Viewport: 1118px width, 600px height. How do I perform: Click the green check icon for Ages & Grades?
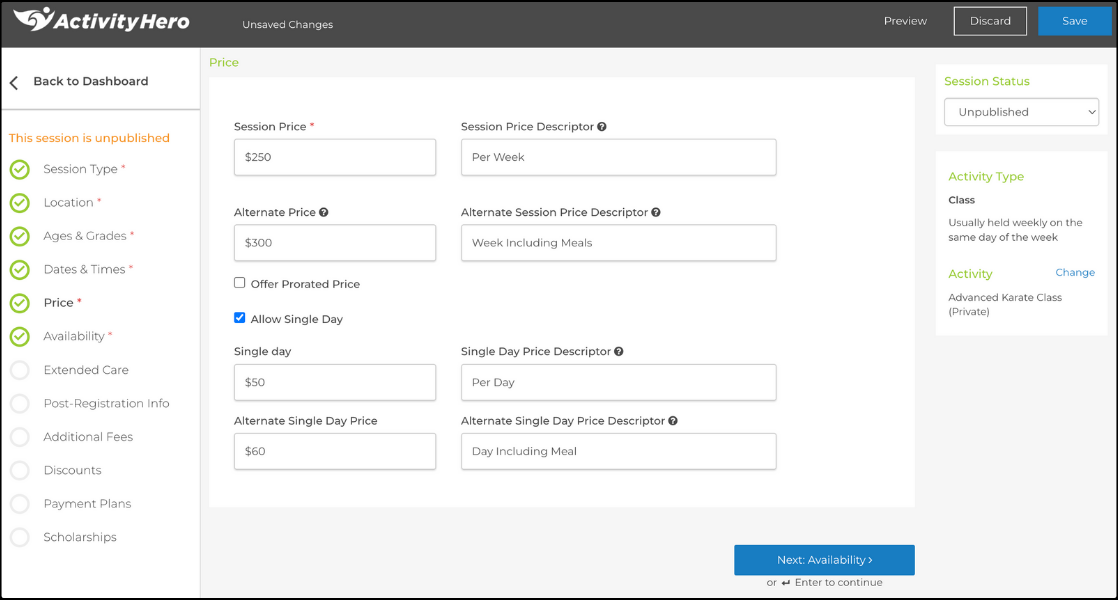point(20,236)
